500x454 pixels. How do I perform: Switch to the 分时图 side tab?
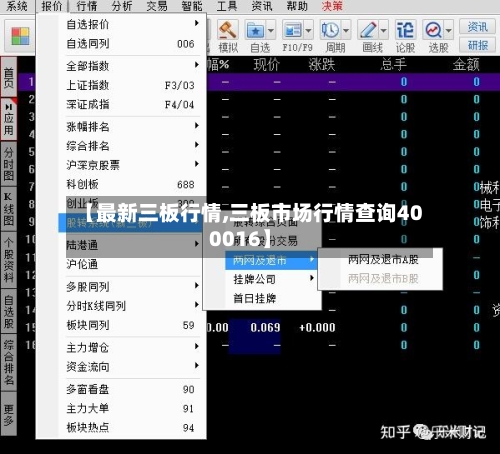9,164
